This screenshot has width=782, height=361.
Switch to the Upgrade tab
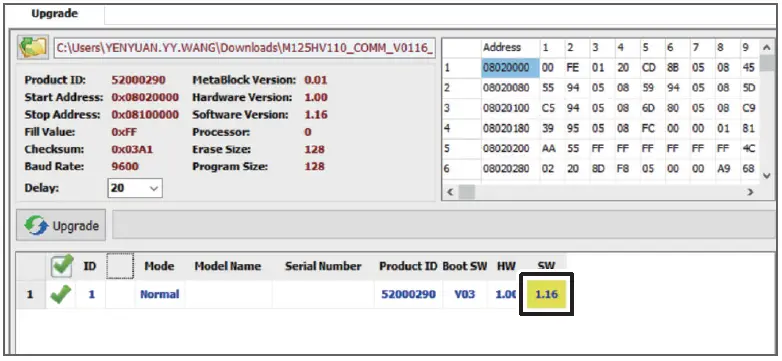pyautogui.click(x=54, y=13)
